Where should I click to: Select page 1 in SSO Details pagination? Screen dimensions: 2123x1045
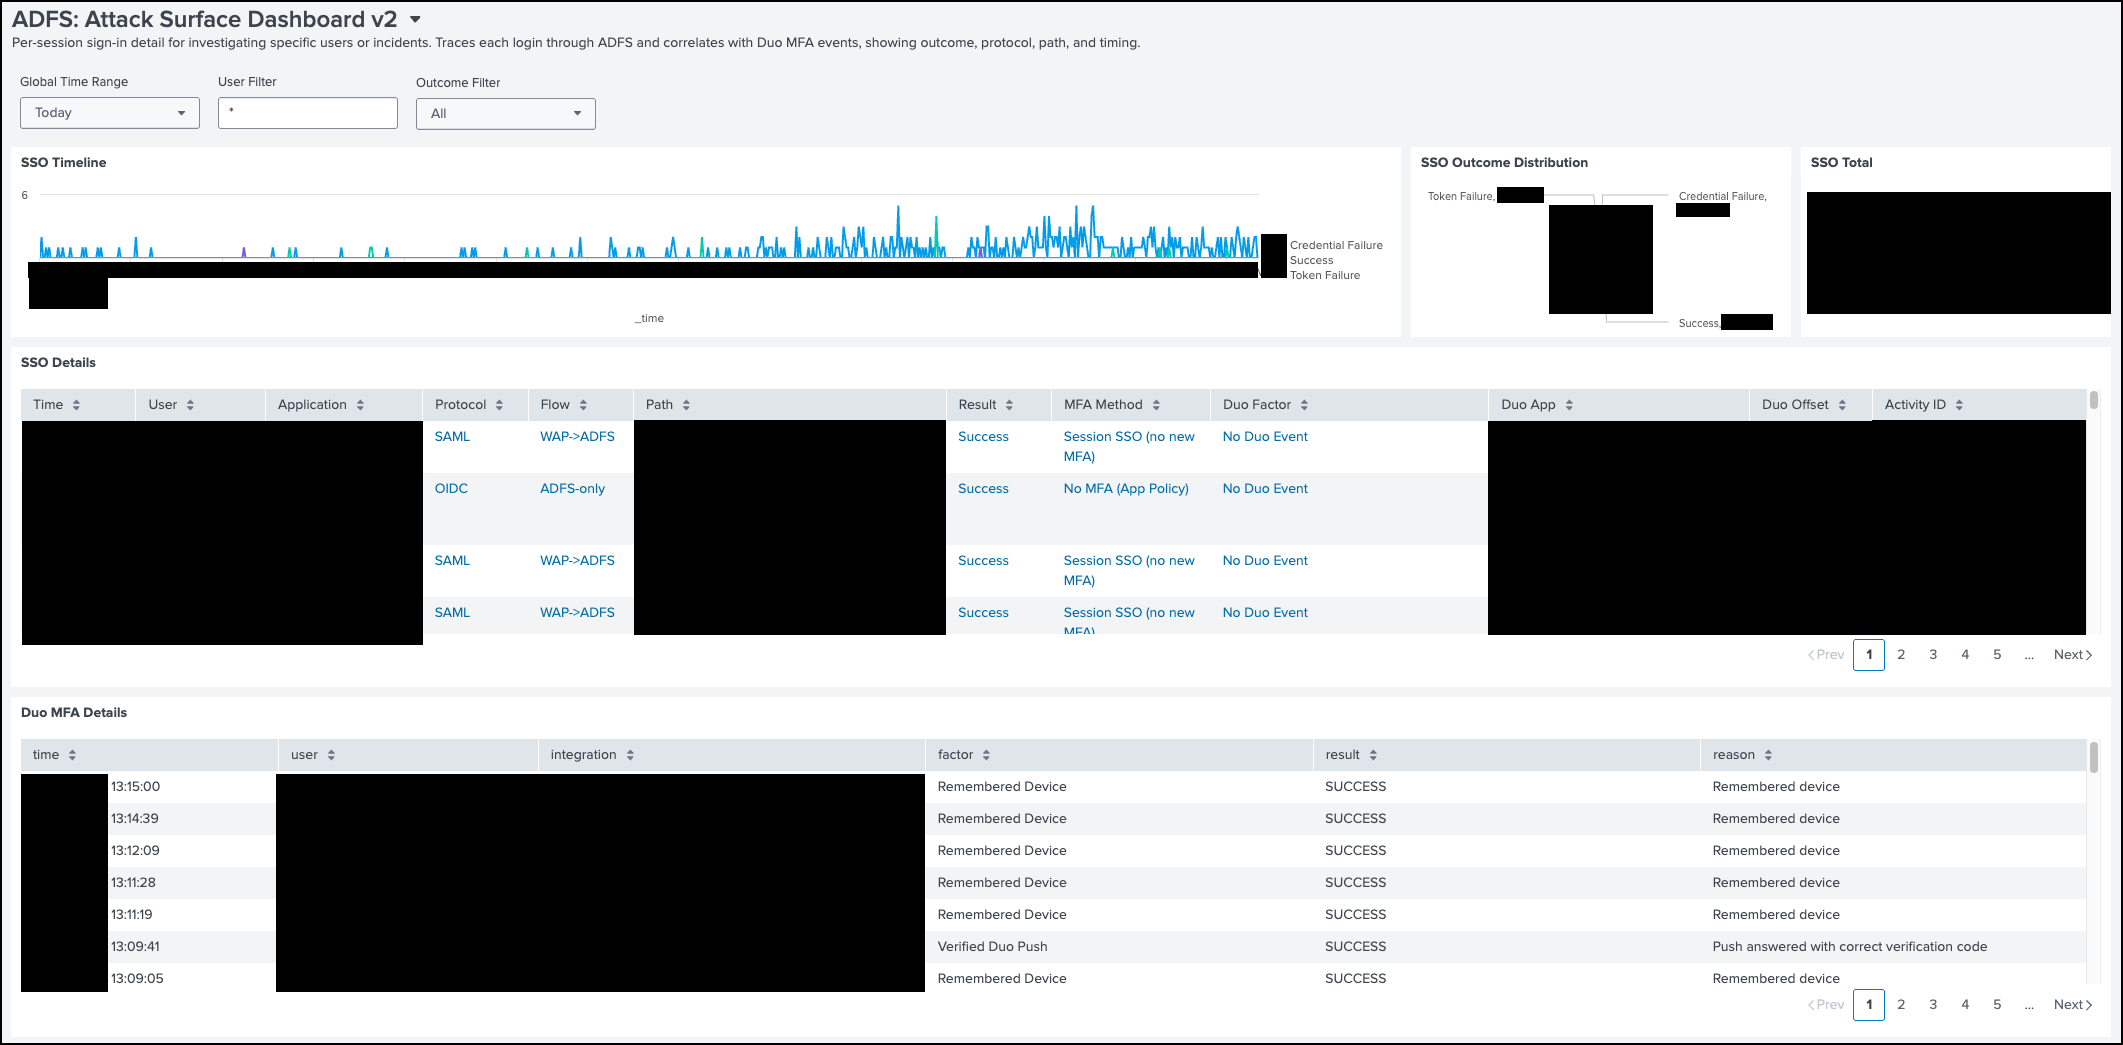click(1869, 655)
